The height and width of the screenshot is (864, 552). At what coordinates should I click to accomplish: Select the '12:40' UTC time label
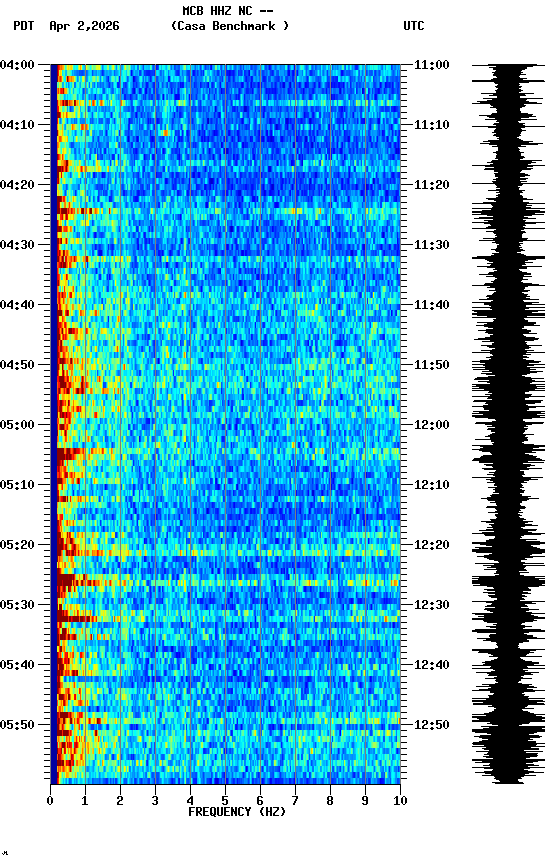[432, 666]
